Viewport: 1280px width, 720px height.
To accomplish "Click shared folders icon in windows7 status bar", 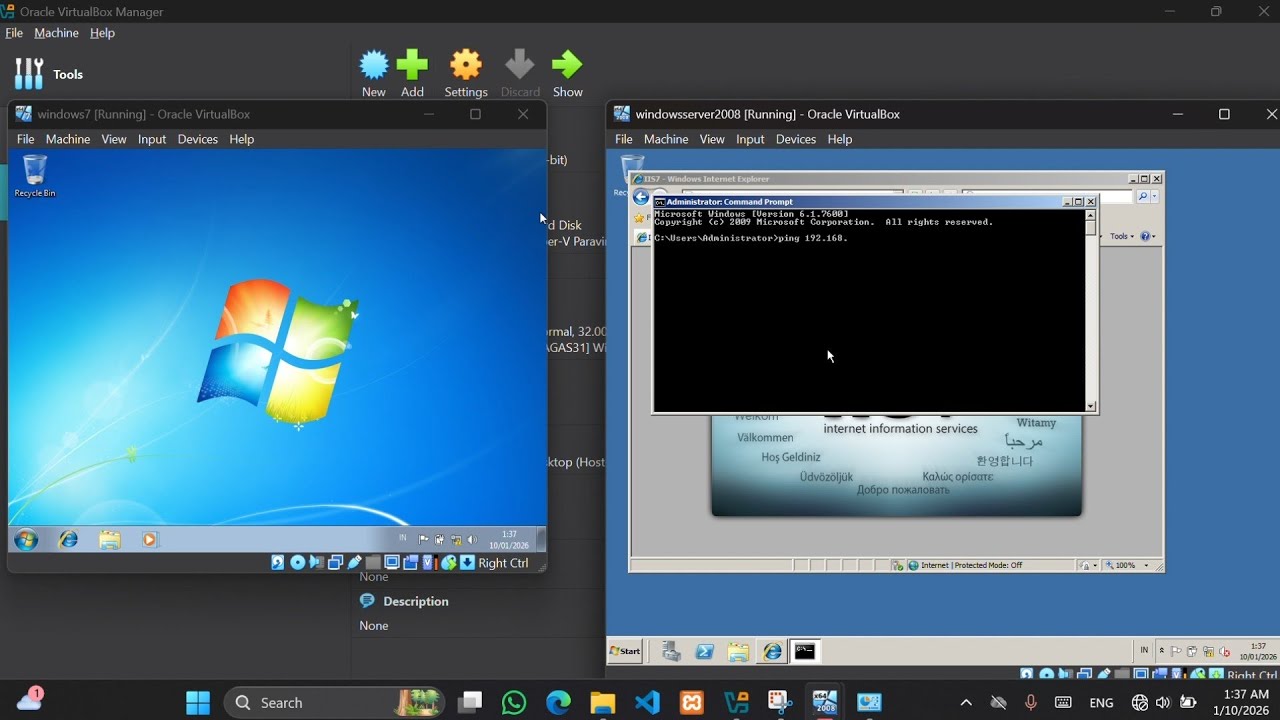I will point(373,563).
